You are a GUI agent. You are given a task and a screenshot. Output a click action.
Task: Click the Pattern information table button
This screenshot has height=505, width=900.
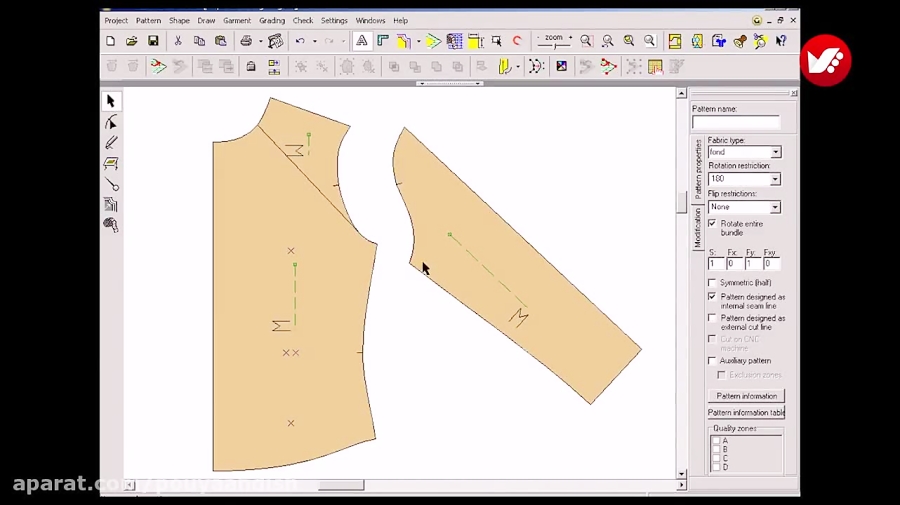pyautogui.click(x=746, y=413)
